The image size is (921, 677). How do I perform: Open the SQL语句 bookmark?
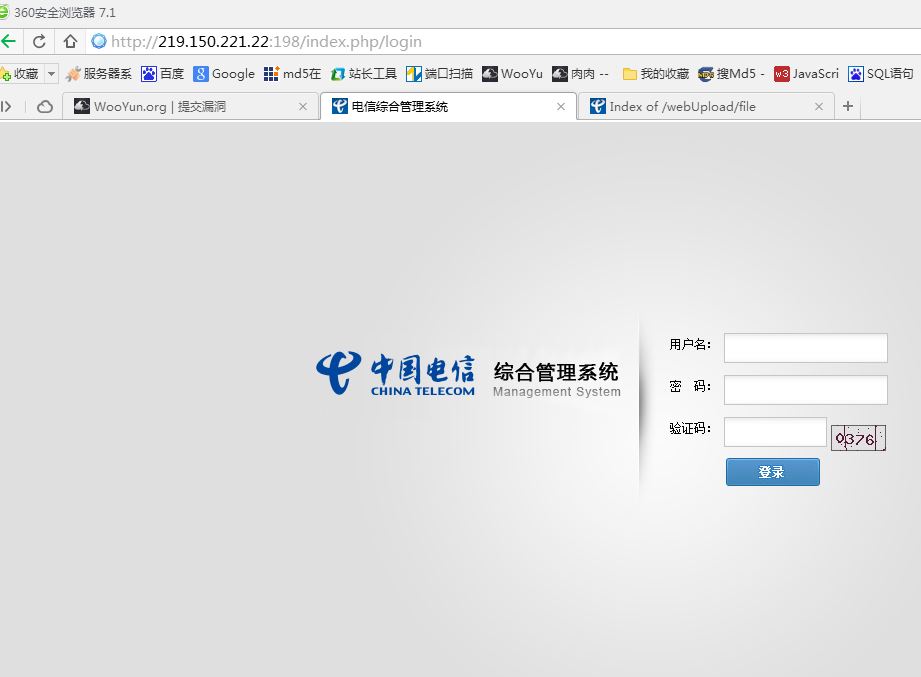coord(881,74)
